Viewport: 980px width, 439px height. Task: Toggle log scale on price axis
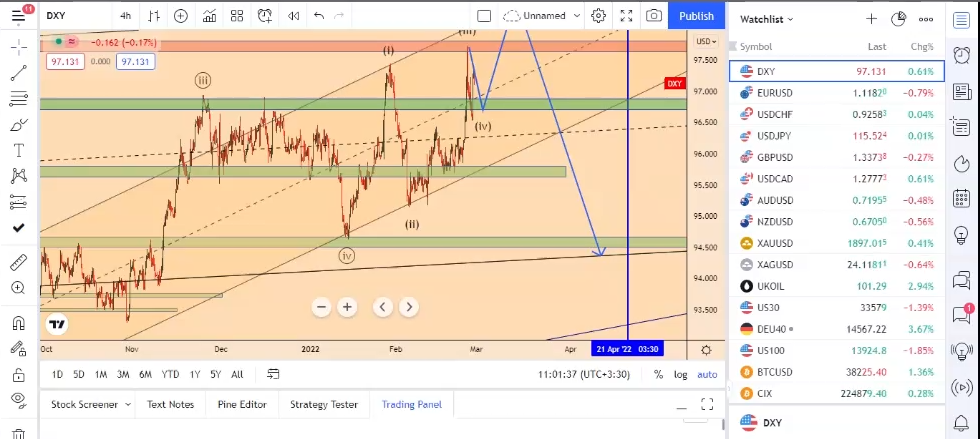[681, 374]
